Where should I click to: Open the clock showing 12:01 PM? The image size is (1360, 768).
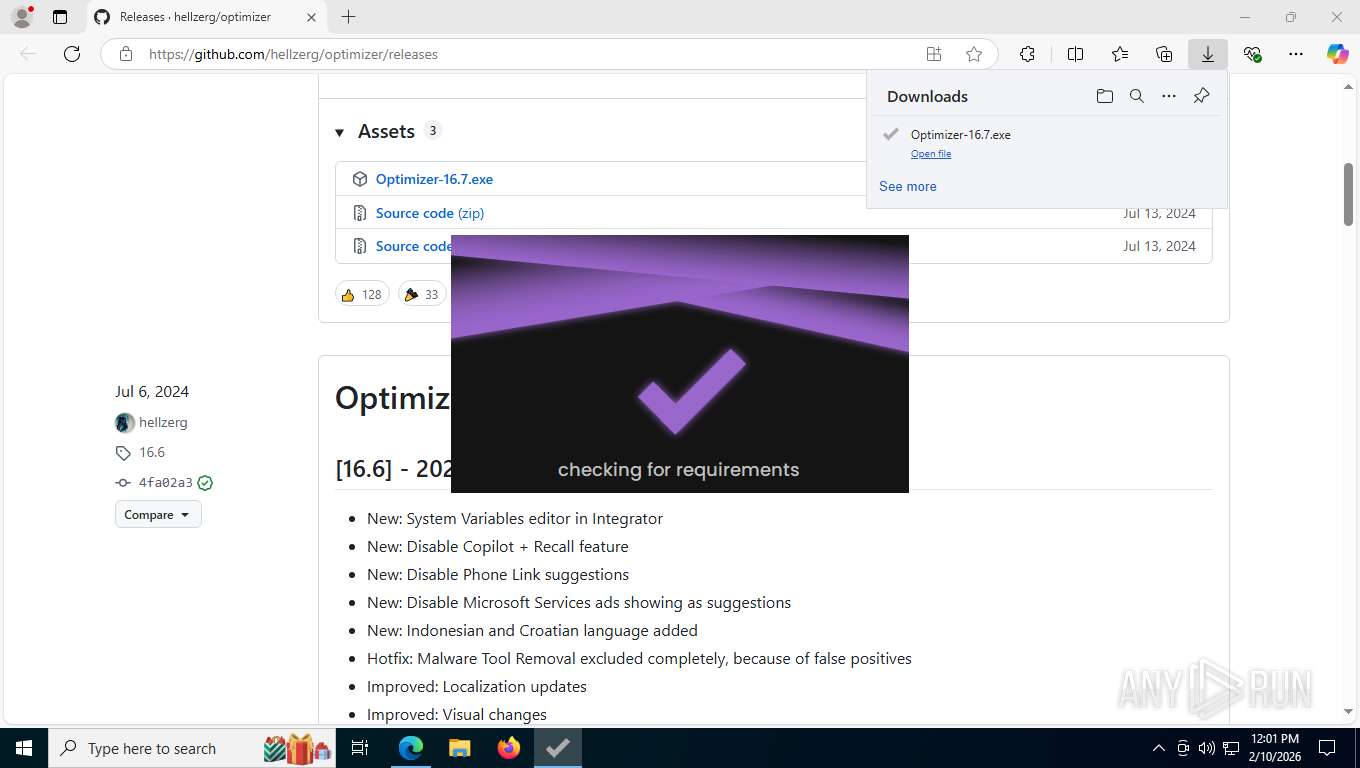(1274, 748)
